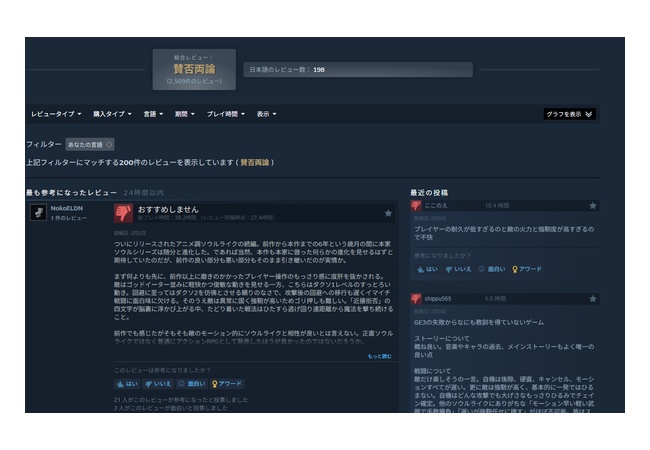Click the star icon on NokoELDN's review
Viewport: 650px width, 450px height.
coord(388,213)
